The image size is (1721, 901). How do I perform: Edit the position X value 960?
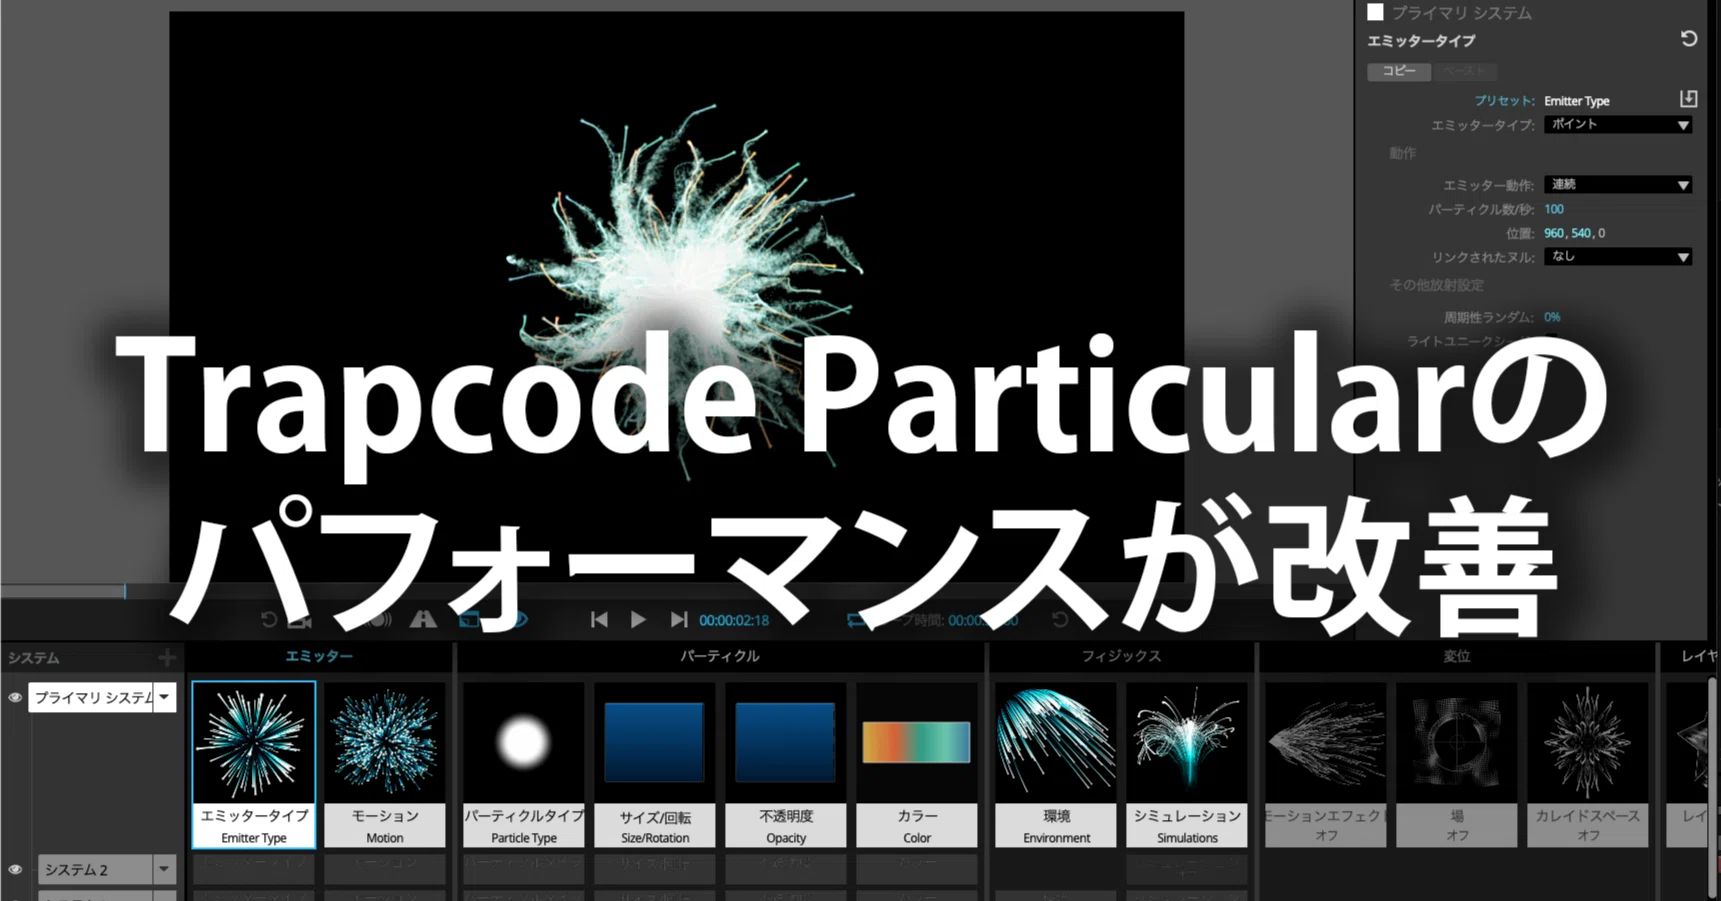(x=1554, y=233)
